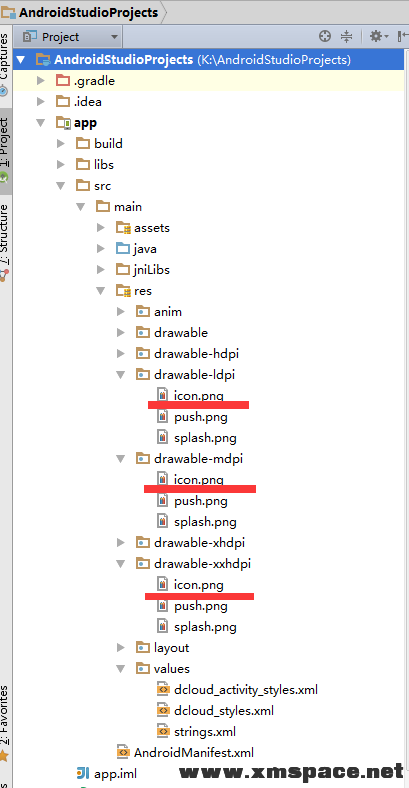Select dcloud_activity_styles.xml file name
Viewport: 409px width, 788px height.
pos(246,690)
